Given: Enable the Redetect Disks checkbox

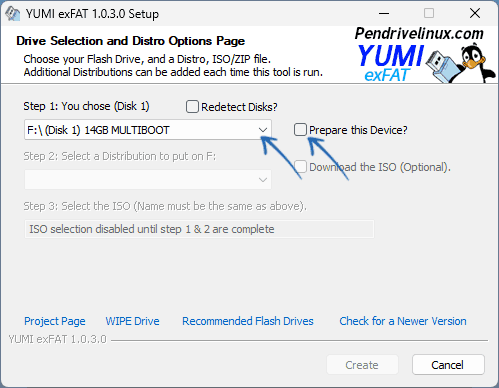Looking at the screenshot, I should pos(192,107).
